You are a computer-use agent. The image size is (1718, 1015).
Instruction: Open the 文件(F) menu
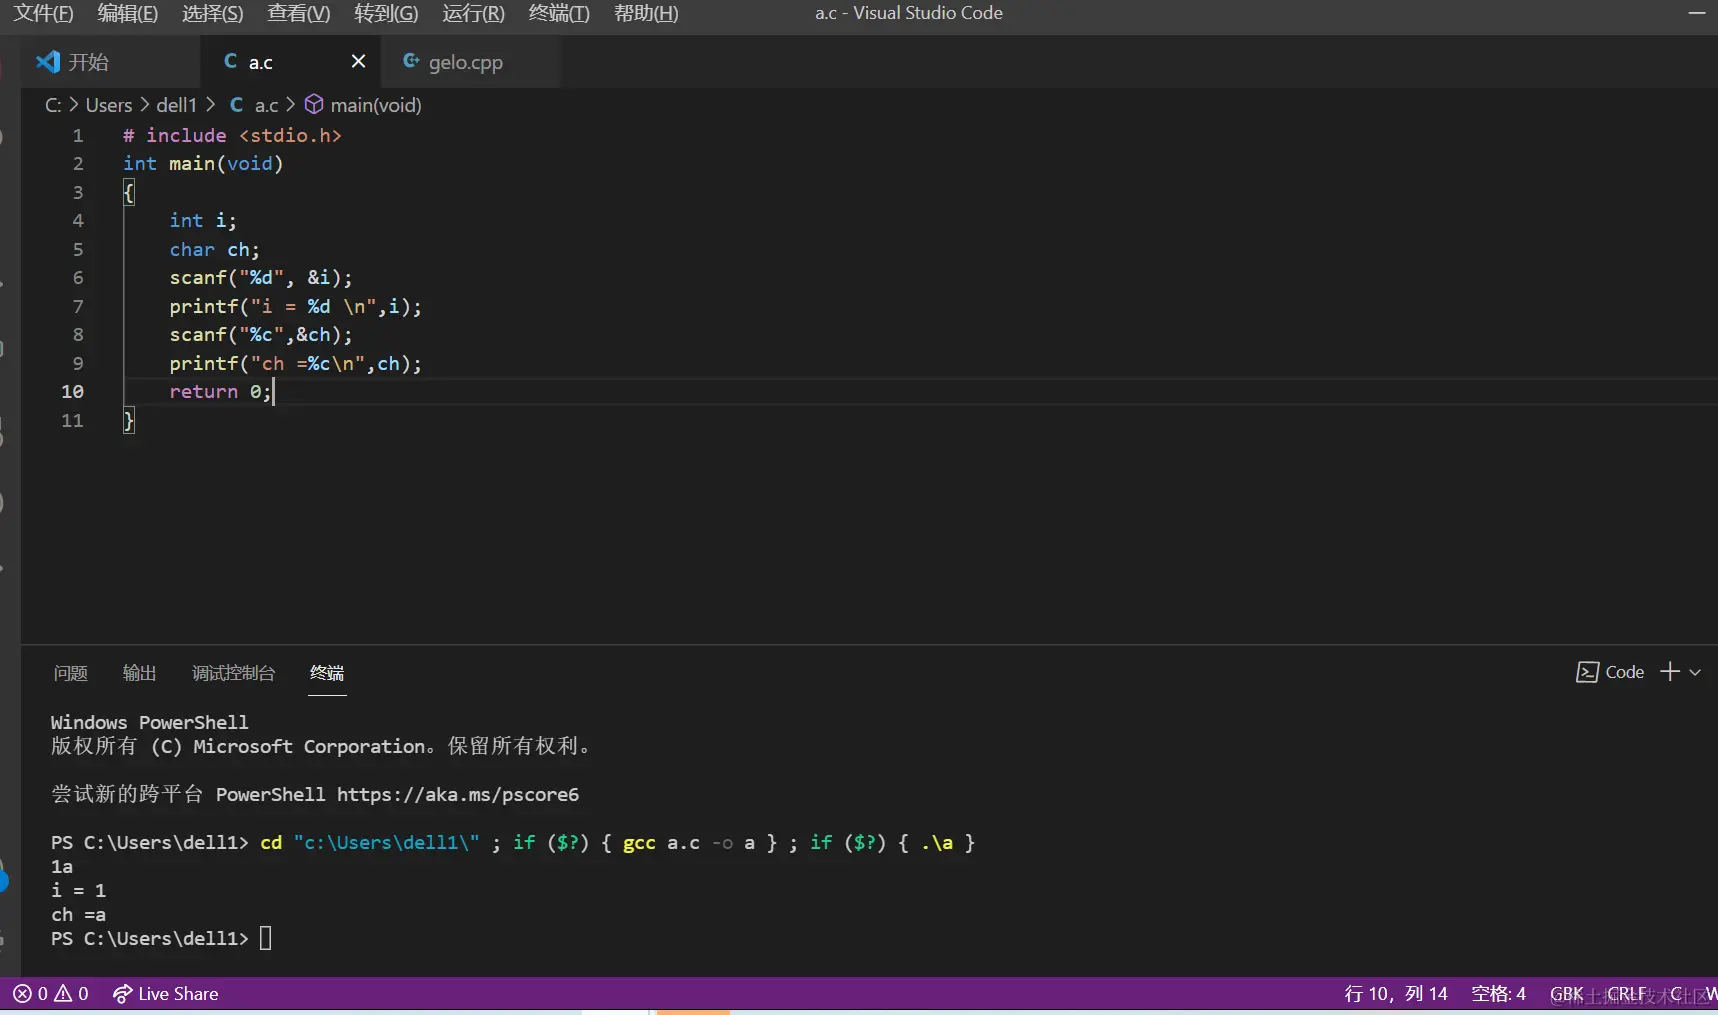point(43,13)
